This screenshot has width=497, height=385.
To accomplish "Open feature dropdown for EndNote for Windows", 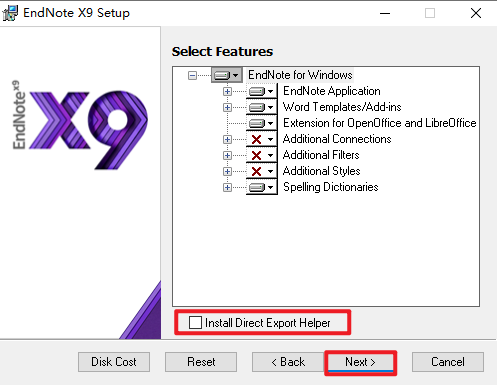I will 226,75.
